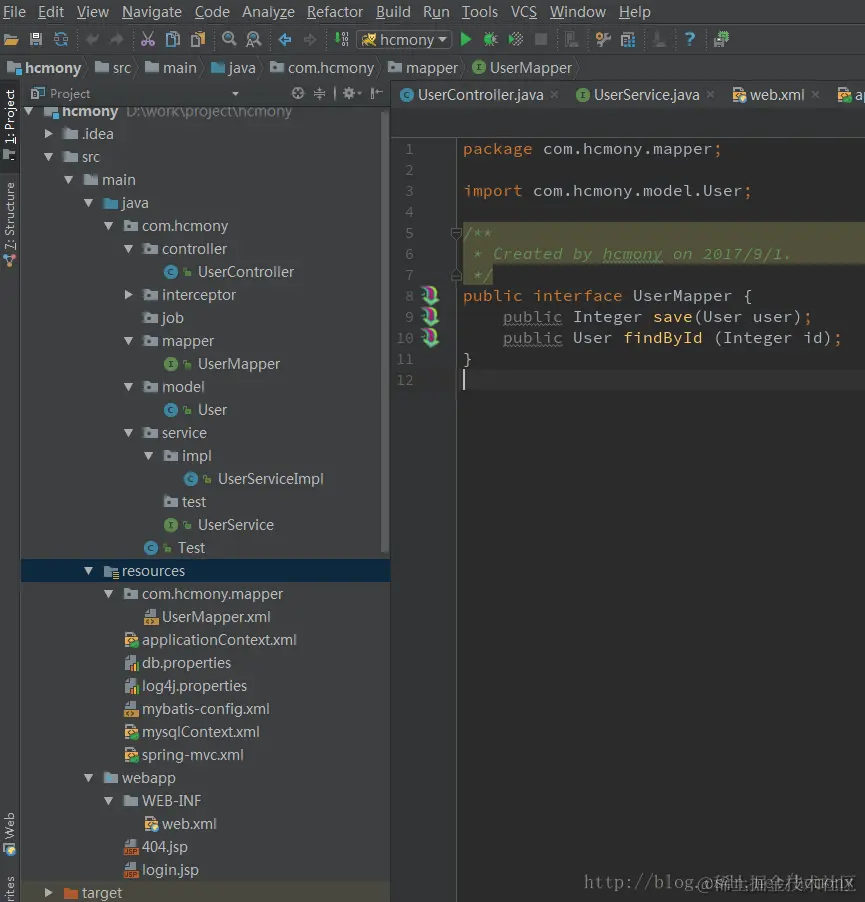Click the Make Project build icon
The height and width of the screenshot is (902, 865).
point(342,40)
